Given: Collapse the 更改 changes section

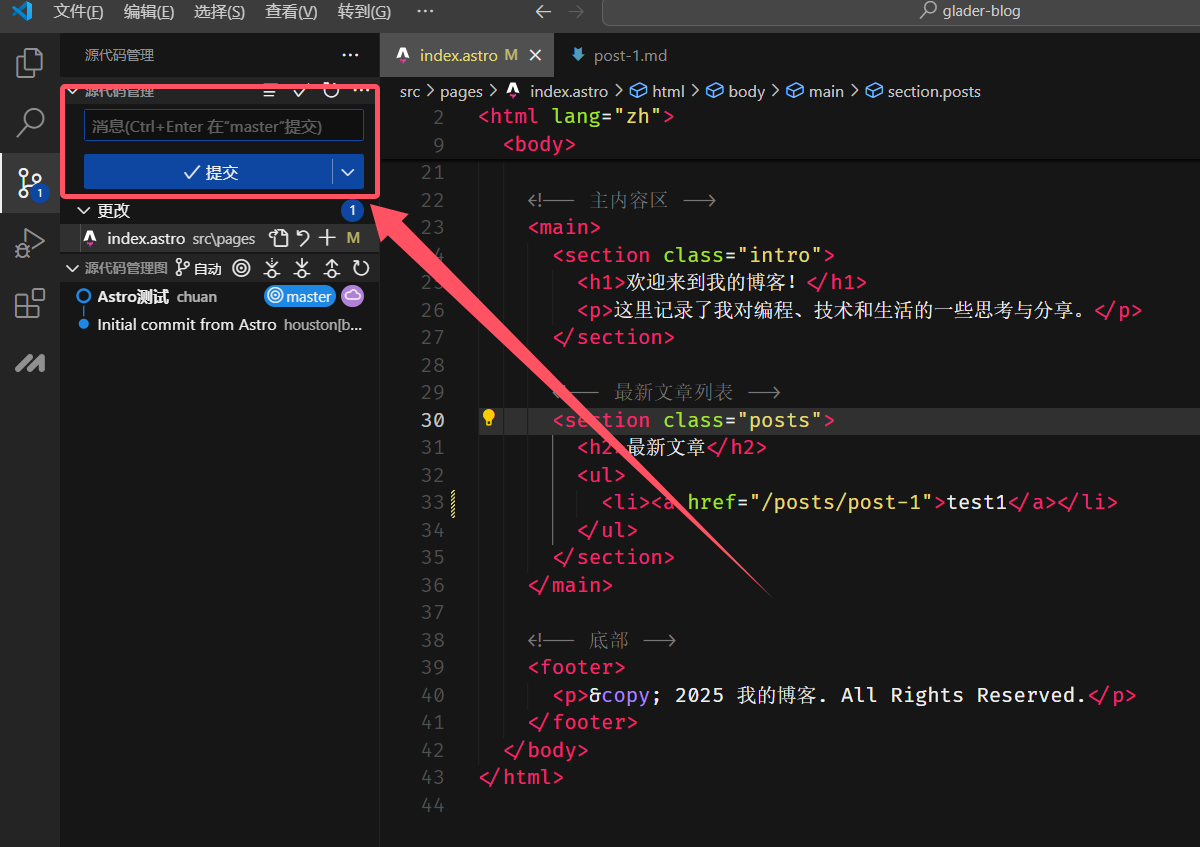Looking at the screenshot, I should coord(84,211).
